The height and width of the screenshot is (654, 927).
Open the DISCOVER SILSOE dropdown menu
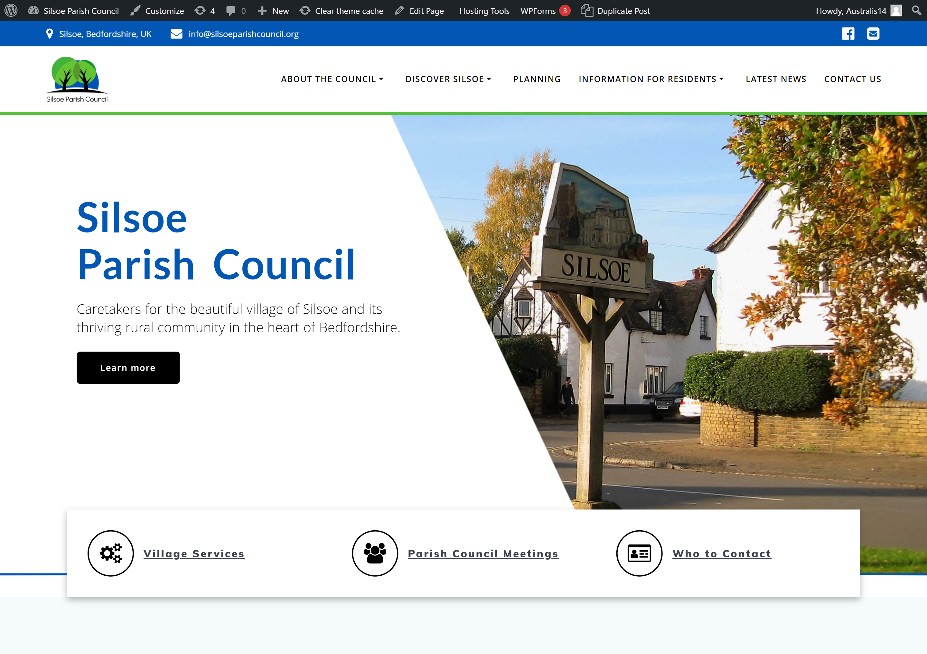tap(447, 79)
